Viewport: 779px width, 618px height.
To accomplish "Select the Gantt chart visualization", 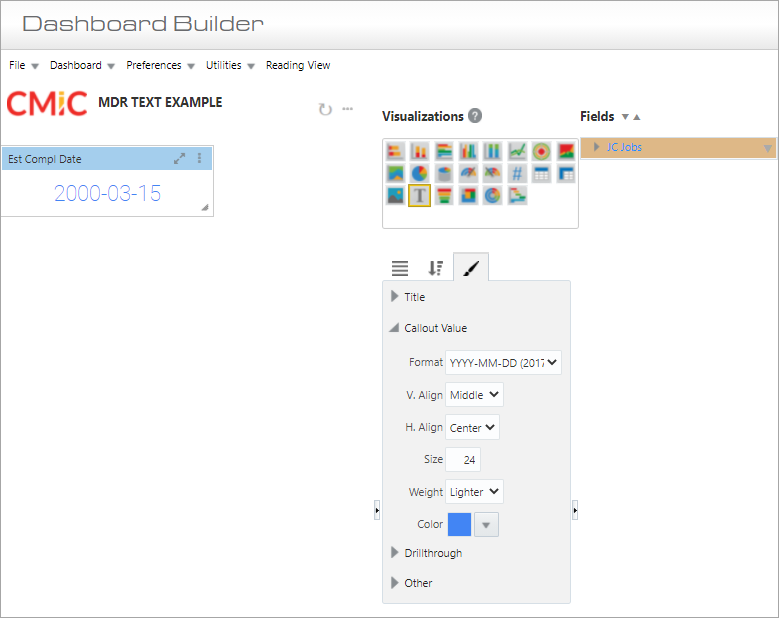I will [x=517, y=195].
